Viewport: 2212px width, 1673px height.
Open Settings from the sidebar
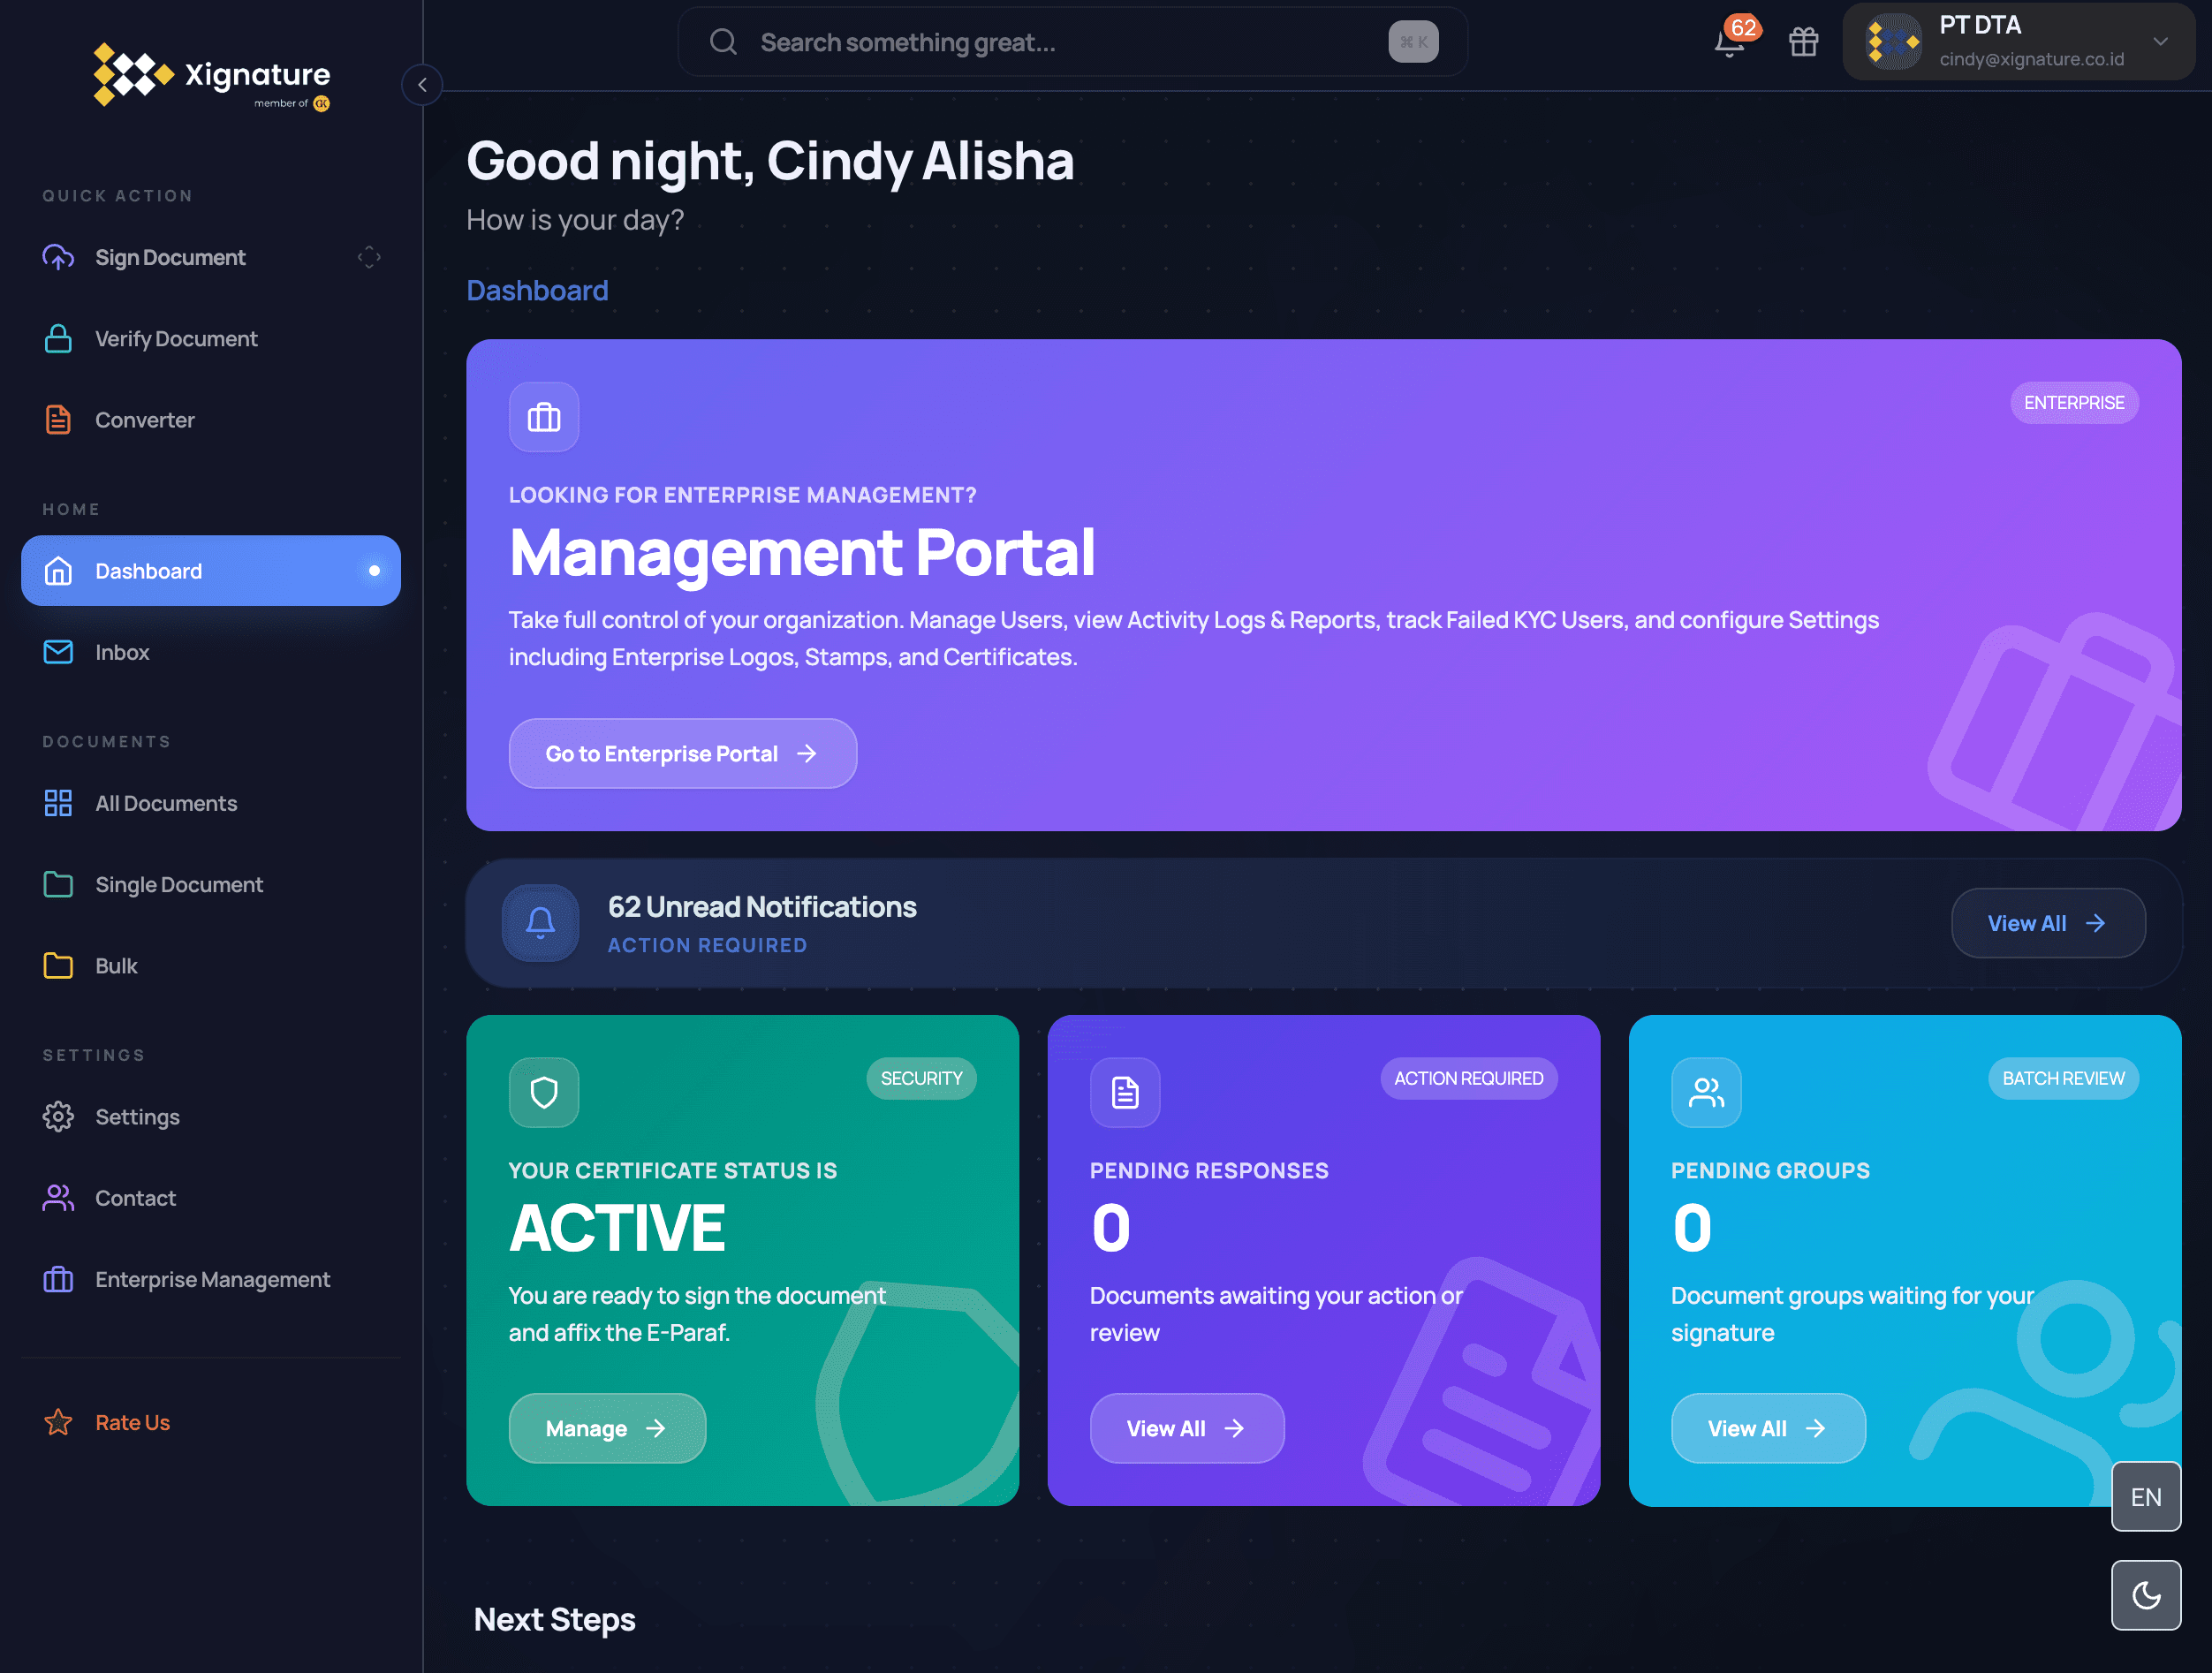pos(211,1116)
